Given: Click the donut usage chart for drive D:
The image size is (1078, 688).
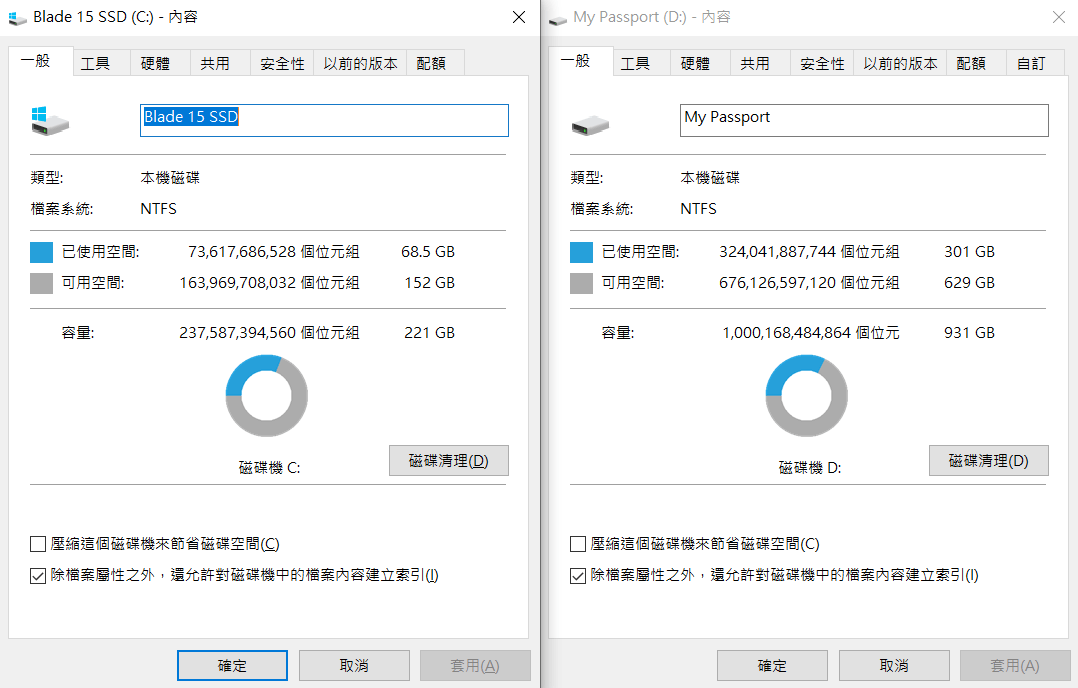Looking at the screenshot, I should pos(806,396).
